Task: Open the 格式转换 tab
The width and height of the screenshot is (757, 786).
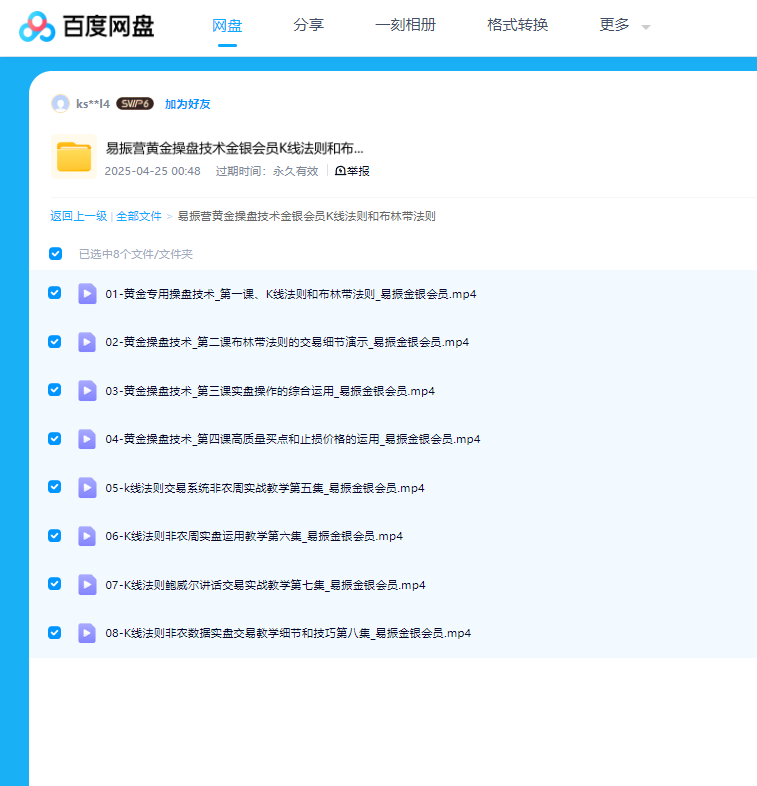Action: 517,26
